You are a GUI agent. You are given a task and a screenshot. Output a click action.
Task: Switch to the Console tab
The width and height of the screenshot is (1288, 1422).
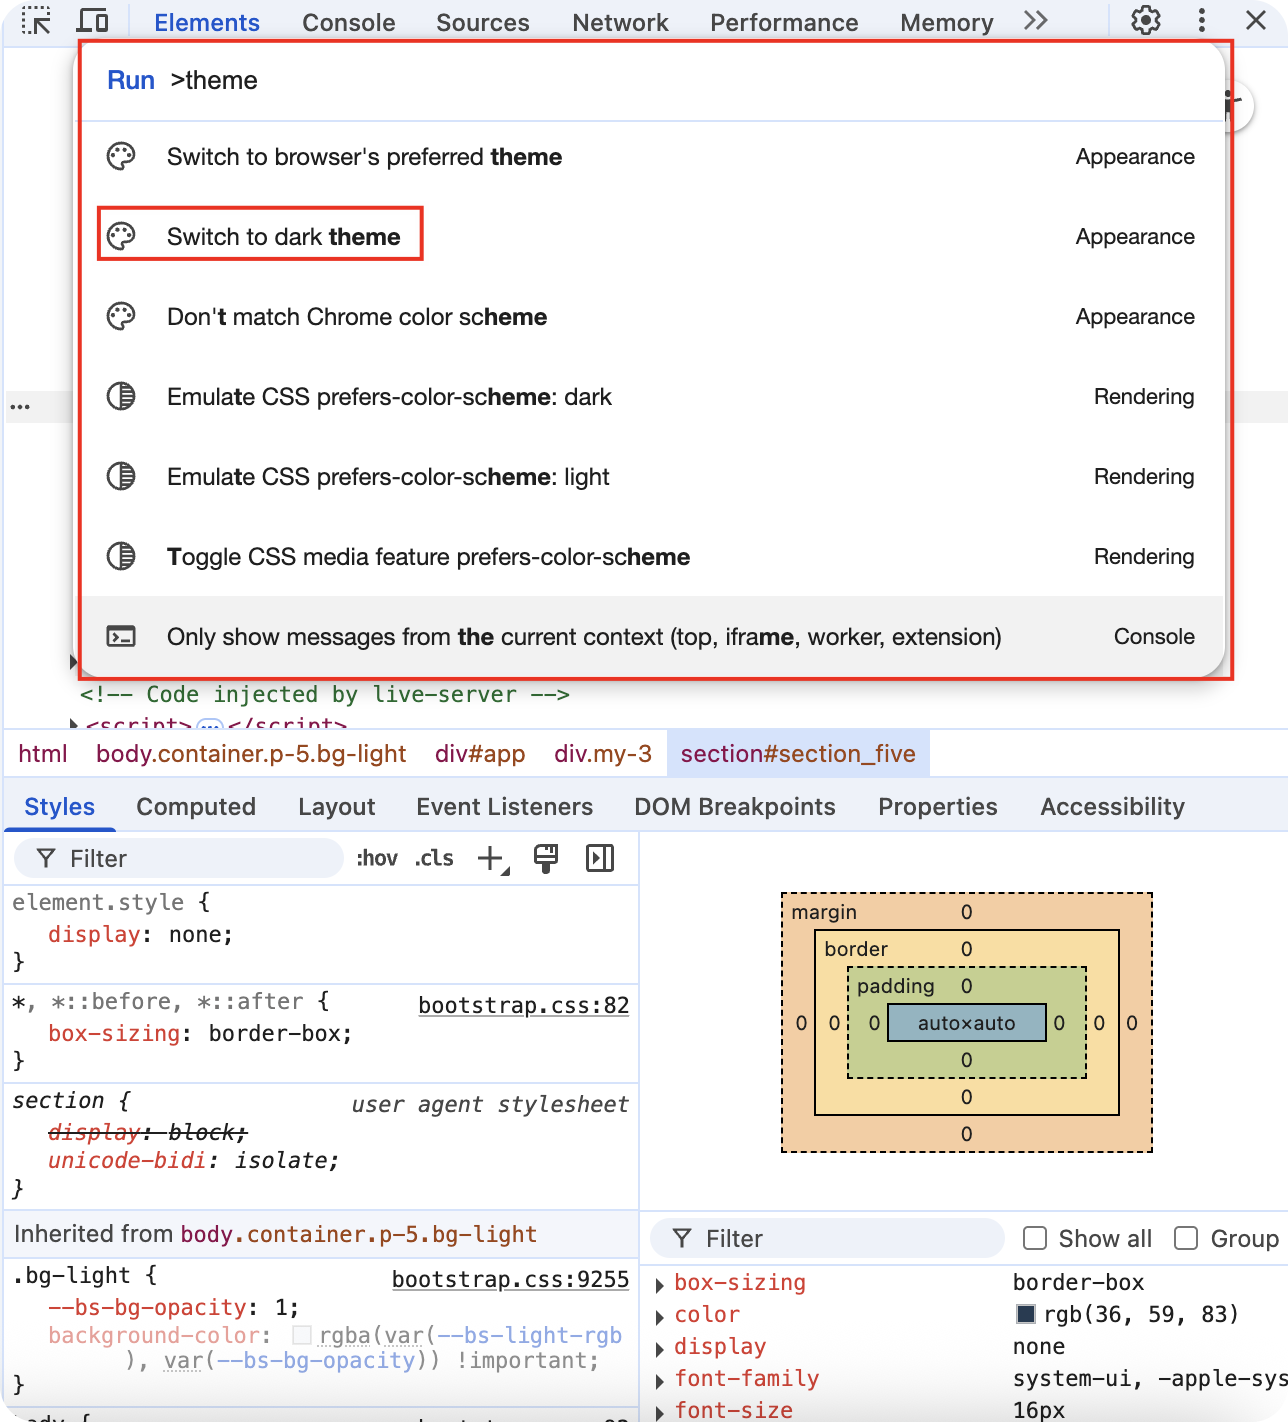[348, 22]
